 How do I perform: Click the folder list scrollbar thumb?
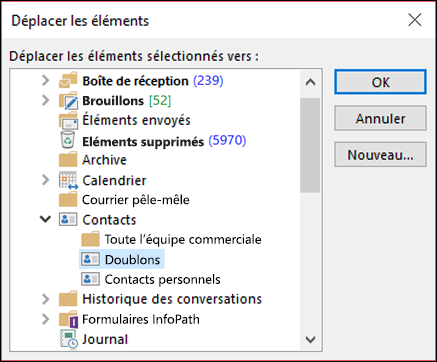[310, 145]
